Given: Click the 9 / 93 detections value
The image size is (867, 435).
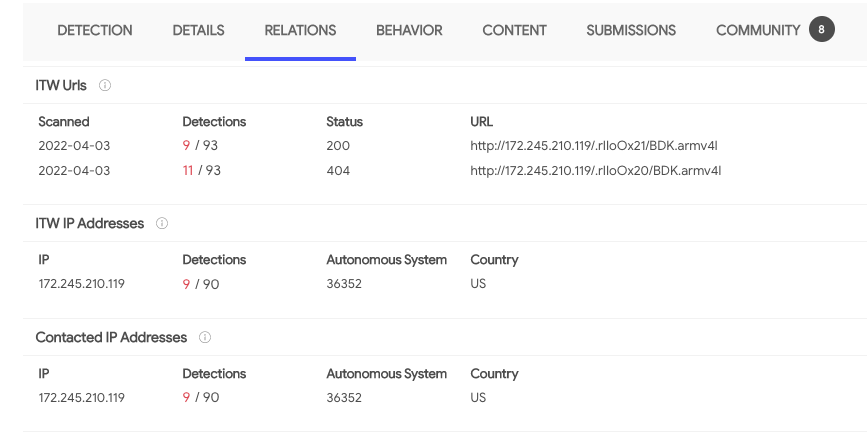Looking at the screenshot, I should click(x=201, y=146).
